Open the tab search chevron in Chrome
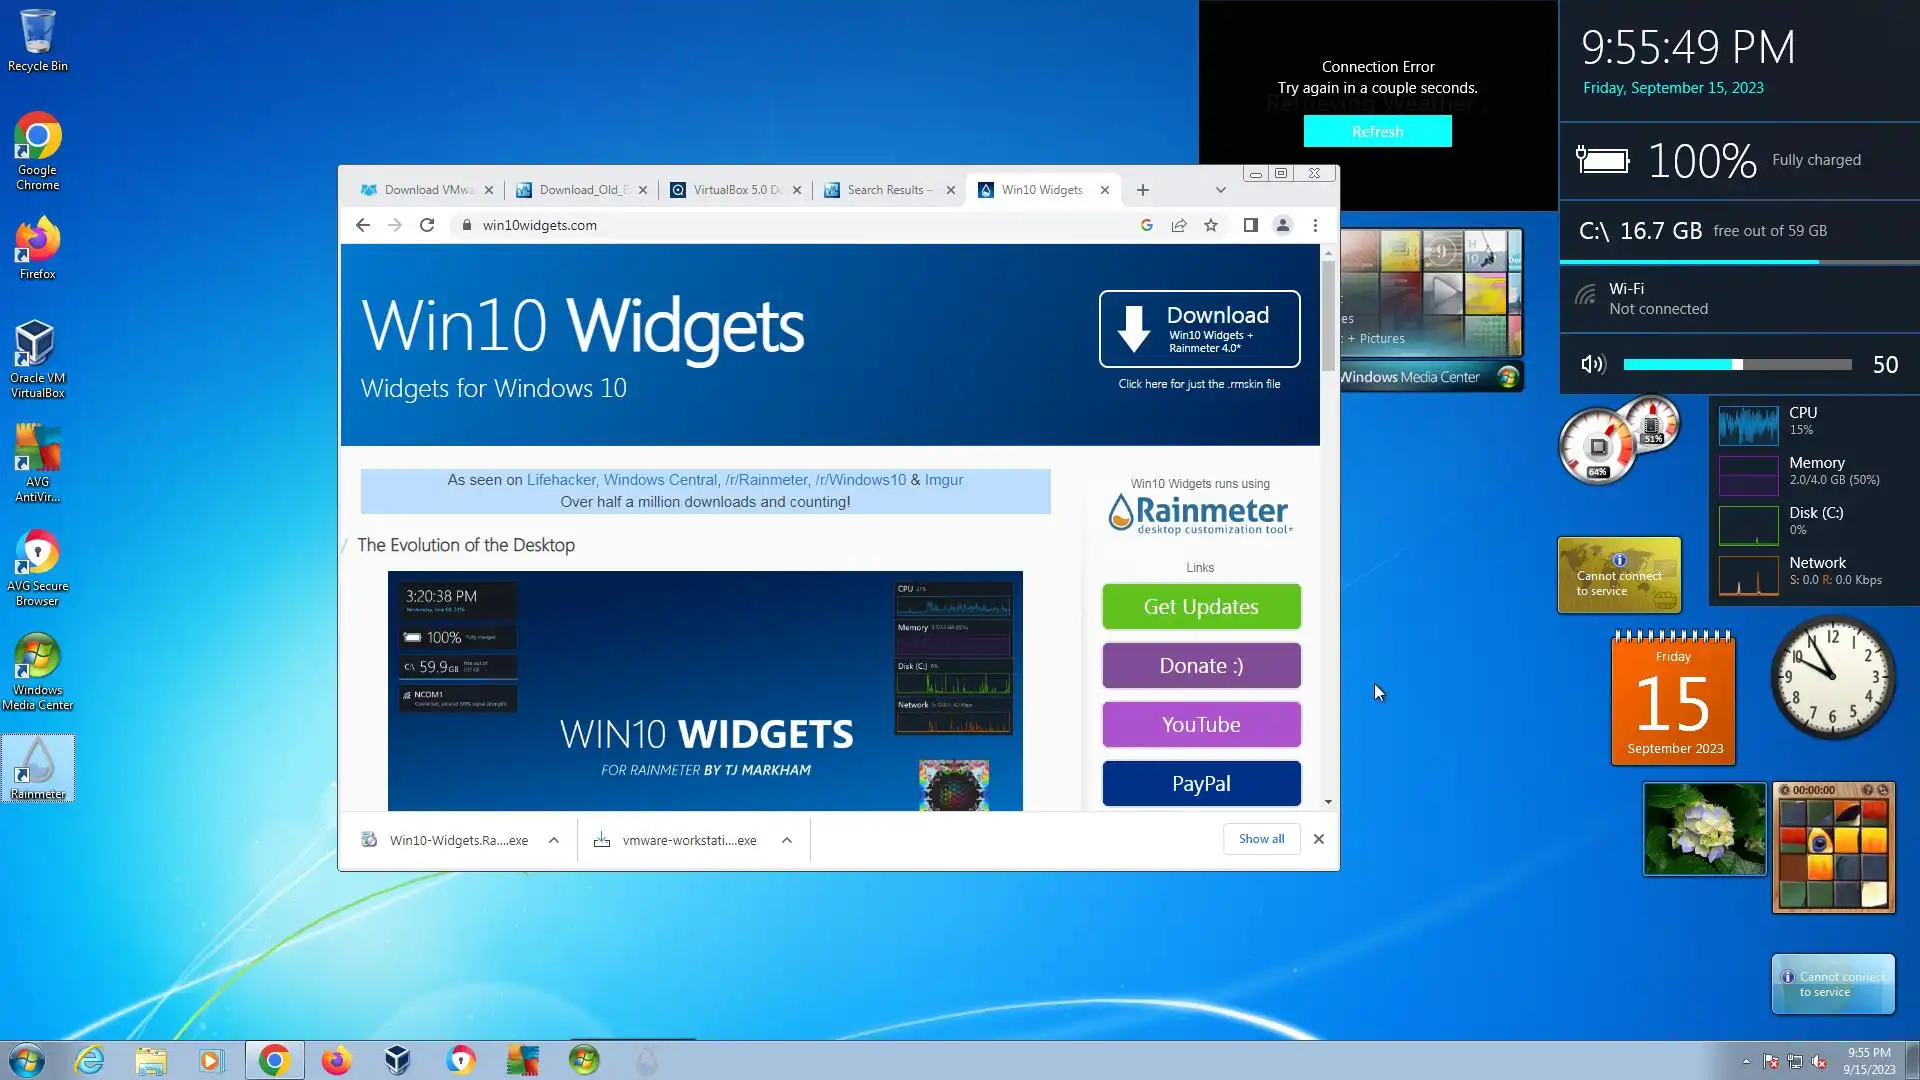The width and height of the screenshot is (1920, 1080). tap(1220, 190)
